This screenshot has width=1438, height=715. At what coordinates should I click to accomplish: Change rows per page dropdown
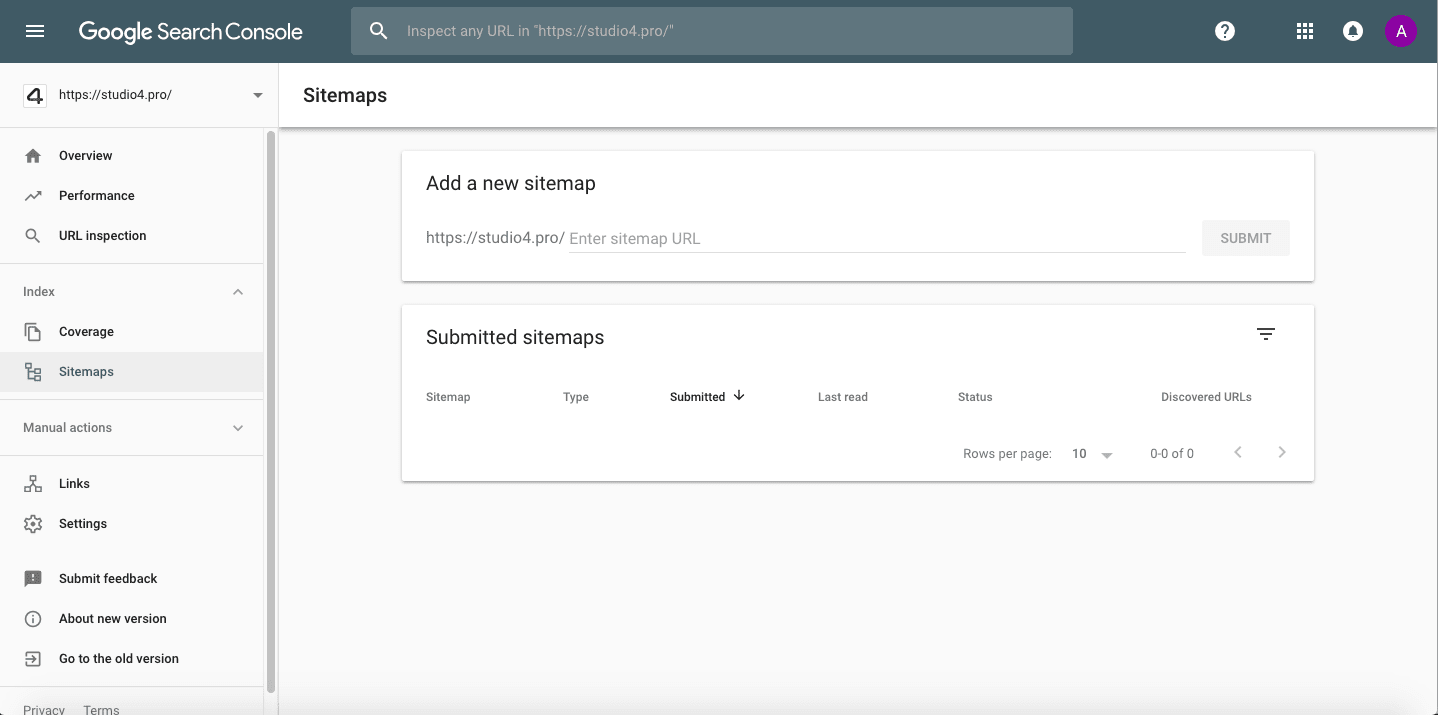tap(1092, 454)
